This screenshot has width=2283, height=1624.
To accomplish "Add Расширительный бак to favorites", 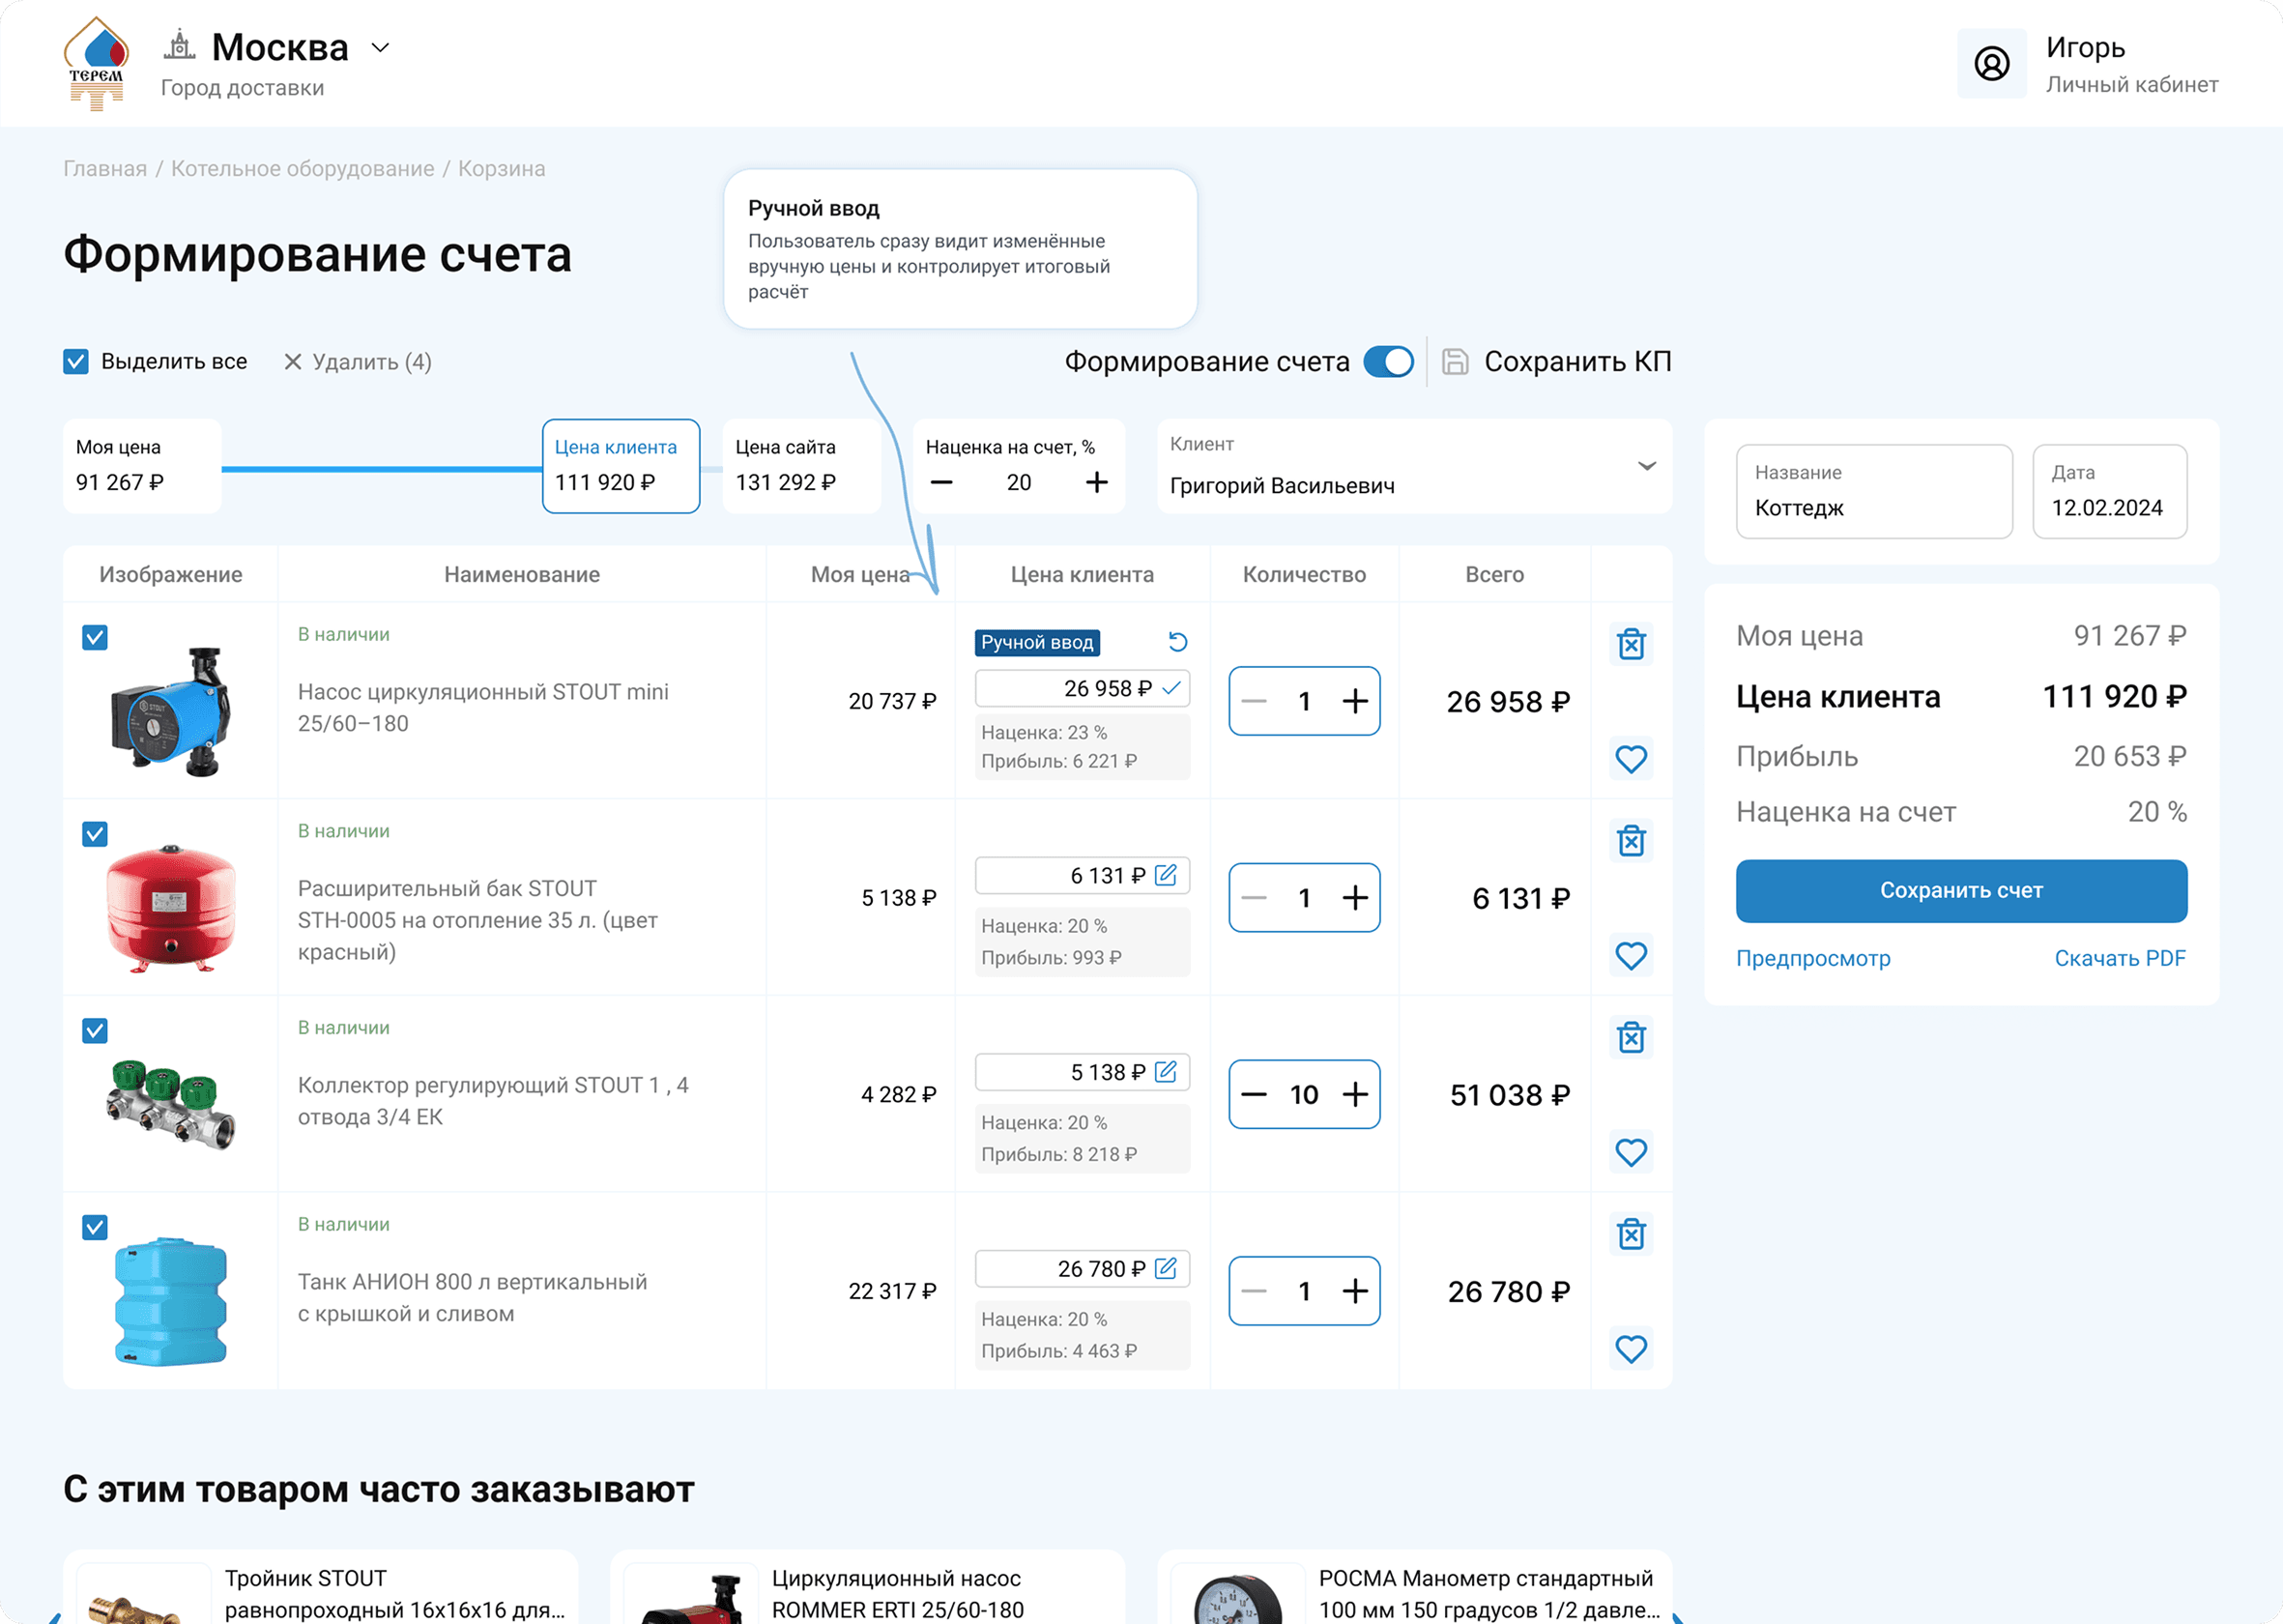I will click(1631, 956).
